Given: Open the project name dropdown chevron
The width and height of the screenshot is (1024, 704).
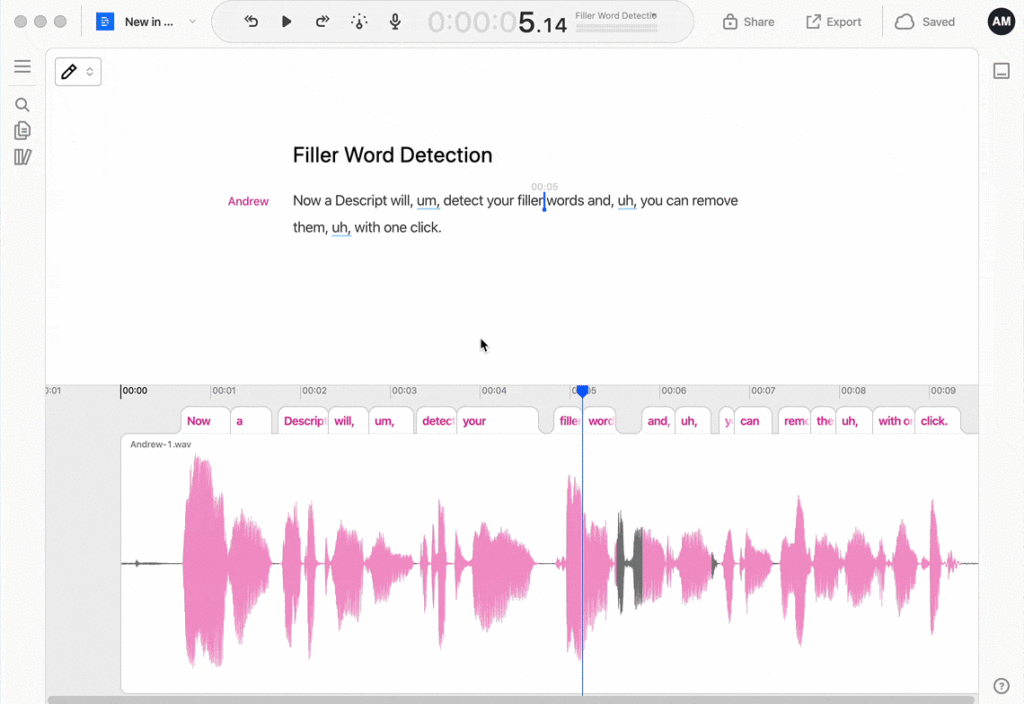Looking at the screenshot, I should tap(192, 22).
